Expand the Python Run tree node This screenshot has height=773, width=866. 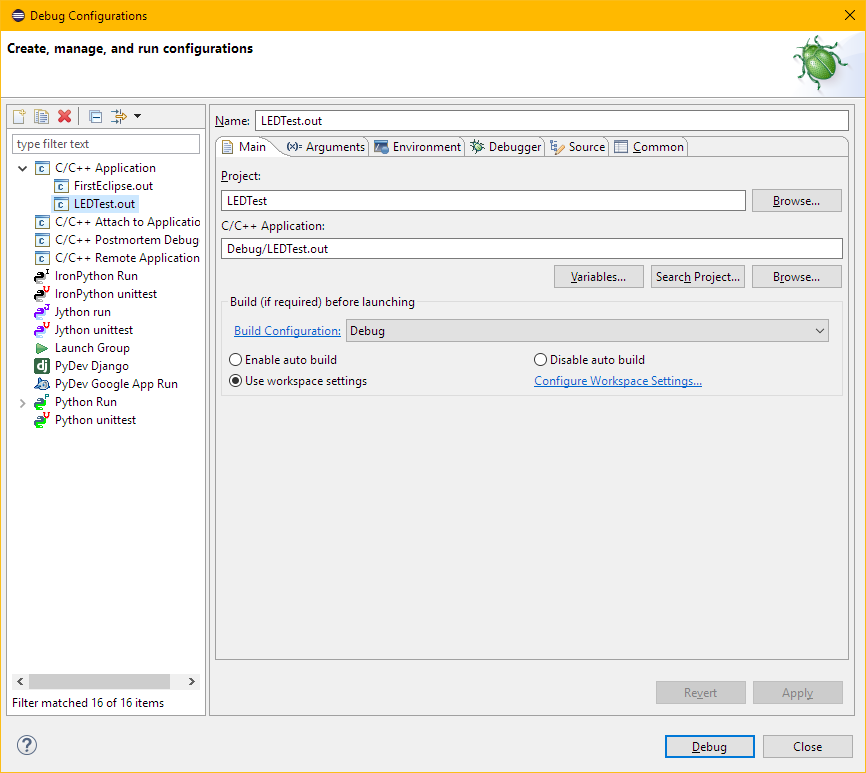(23, 402)
